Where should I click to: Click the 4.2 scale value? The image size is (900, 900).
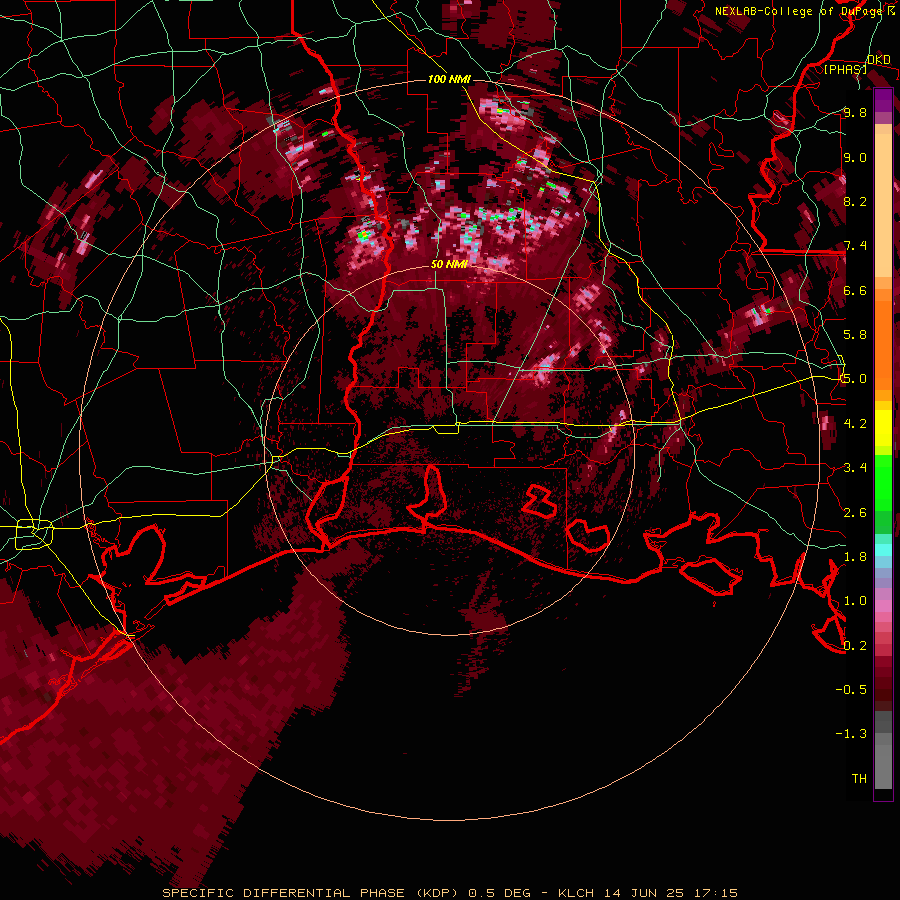pos(855,424)
